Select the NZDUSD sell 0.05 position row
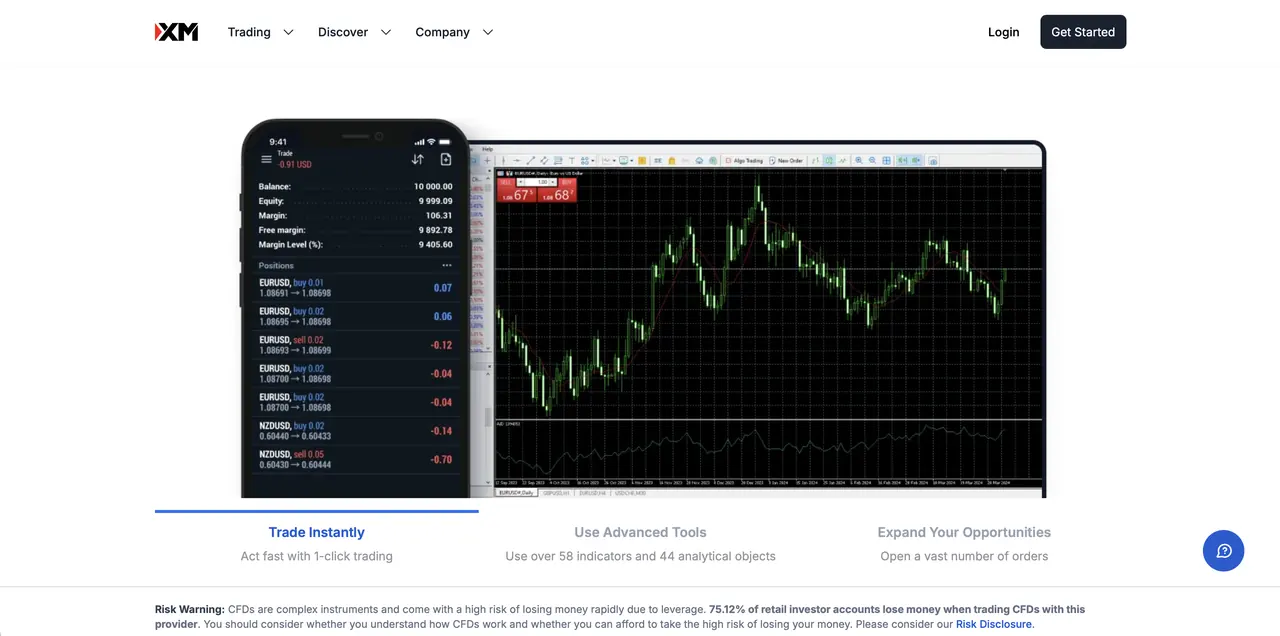This screenshot has width=1280, height=636. coord(356,460)
